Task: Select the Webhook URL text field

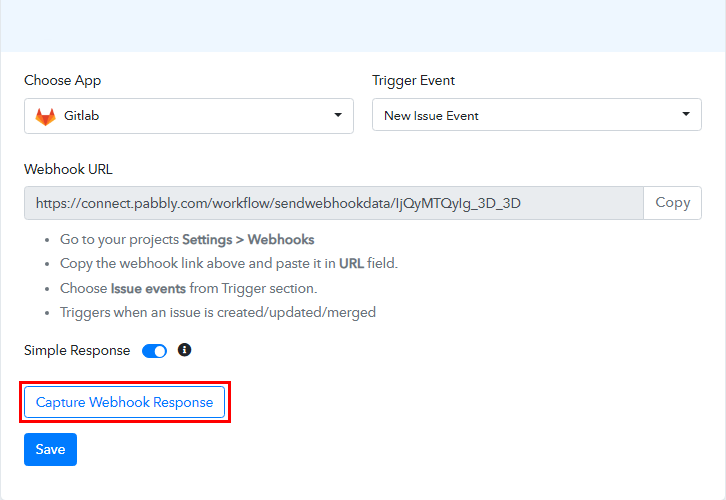Action: pyautogui.click(x=334, y=203)
